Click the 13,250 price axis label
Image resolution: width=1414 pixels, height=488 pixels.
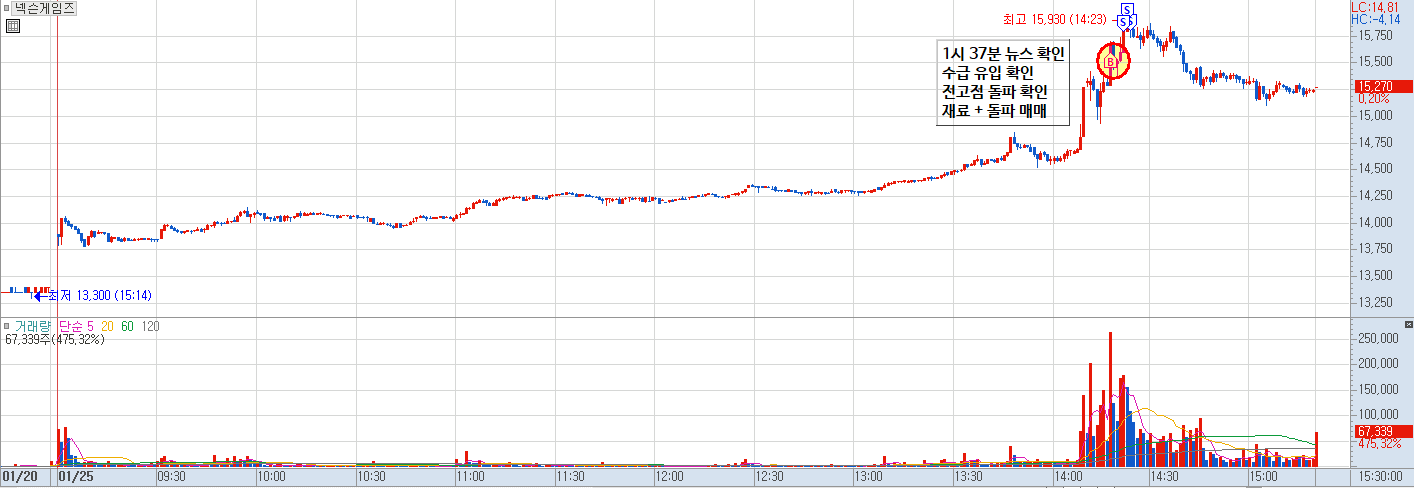(1375, 302)
